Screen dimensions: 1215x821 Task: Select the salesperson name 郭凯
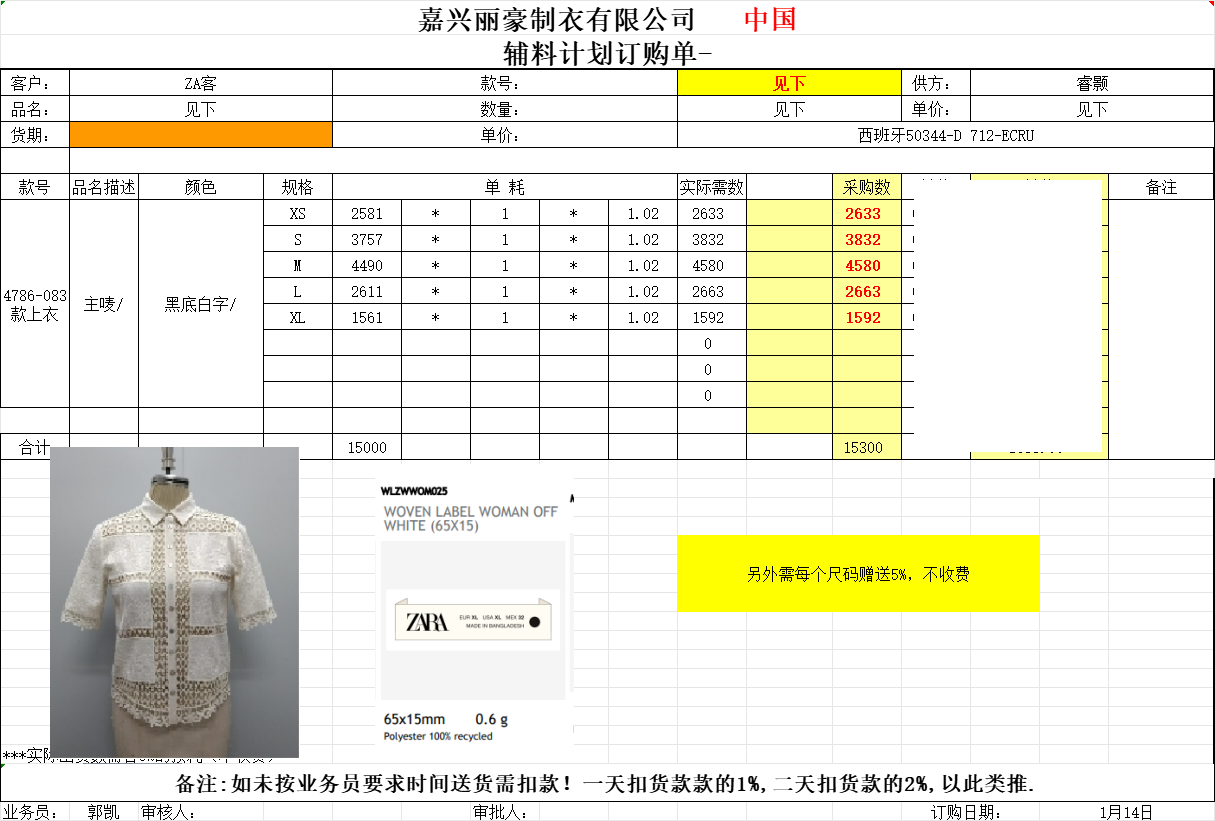point(103,812)
